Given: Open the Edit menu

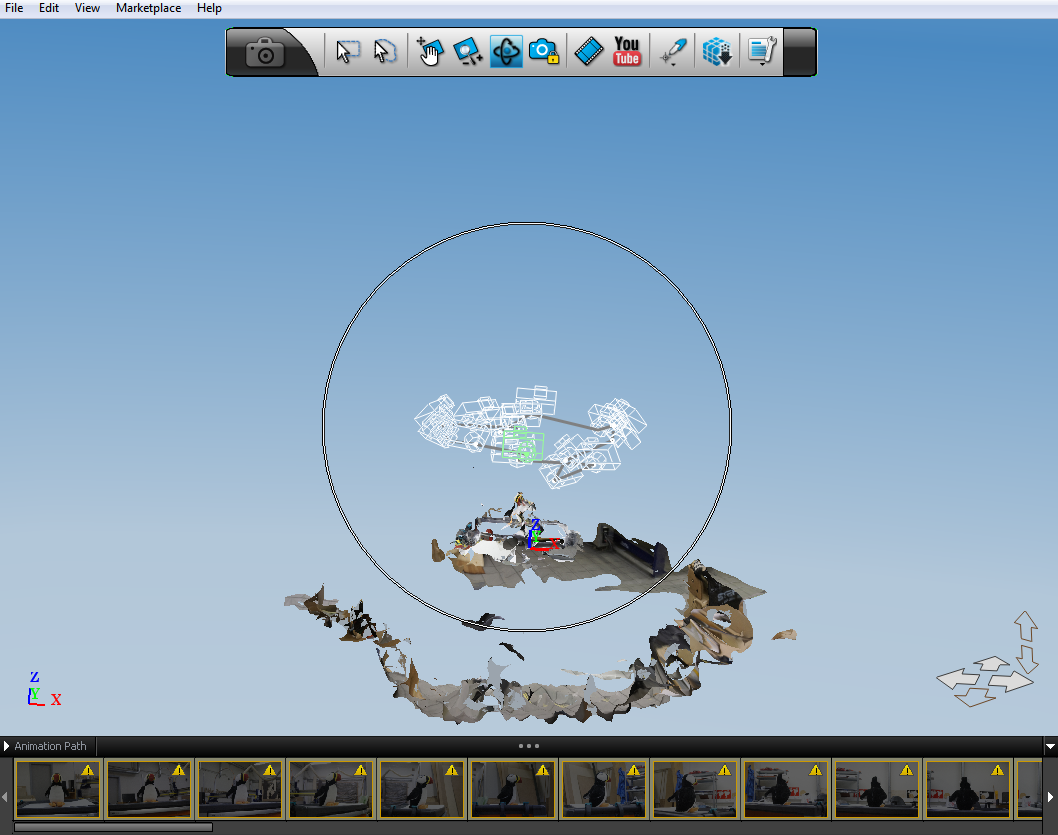Looking at the screenshot, I should [x=49, y=8].
